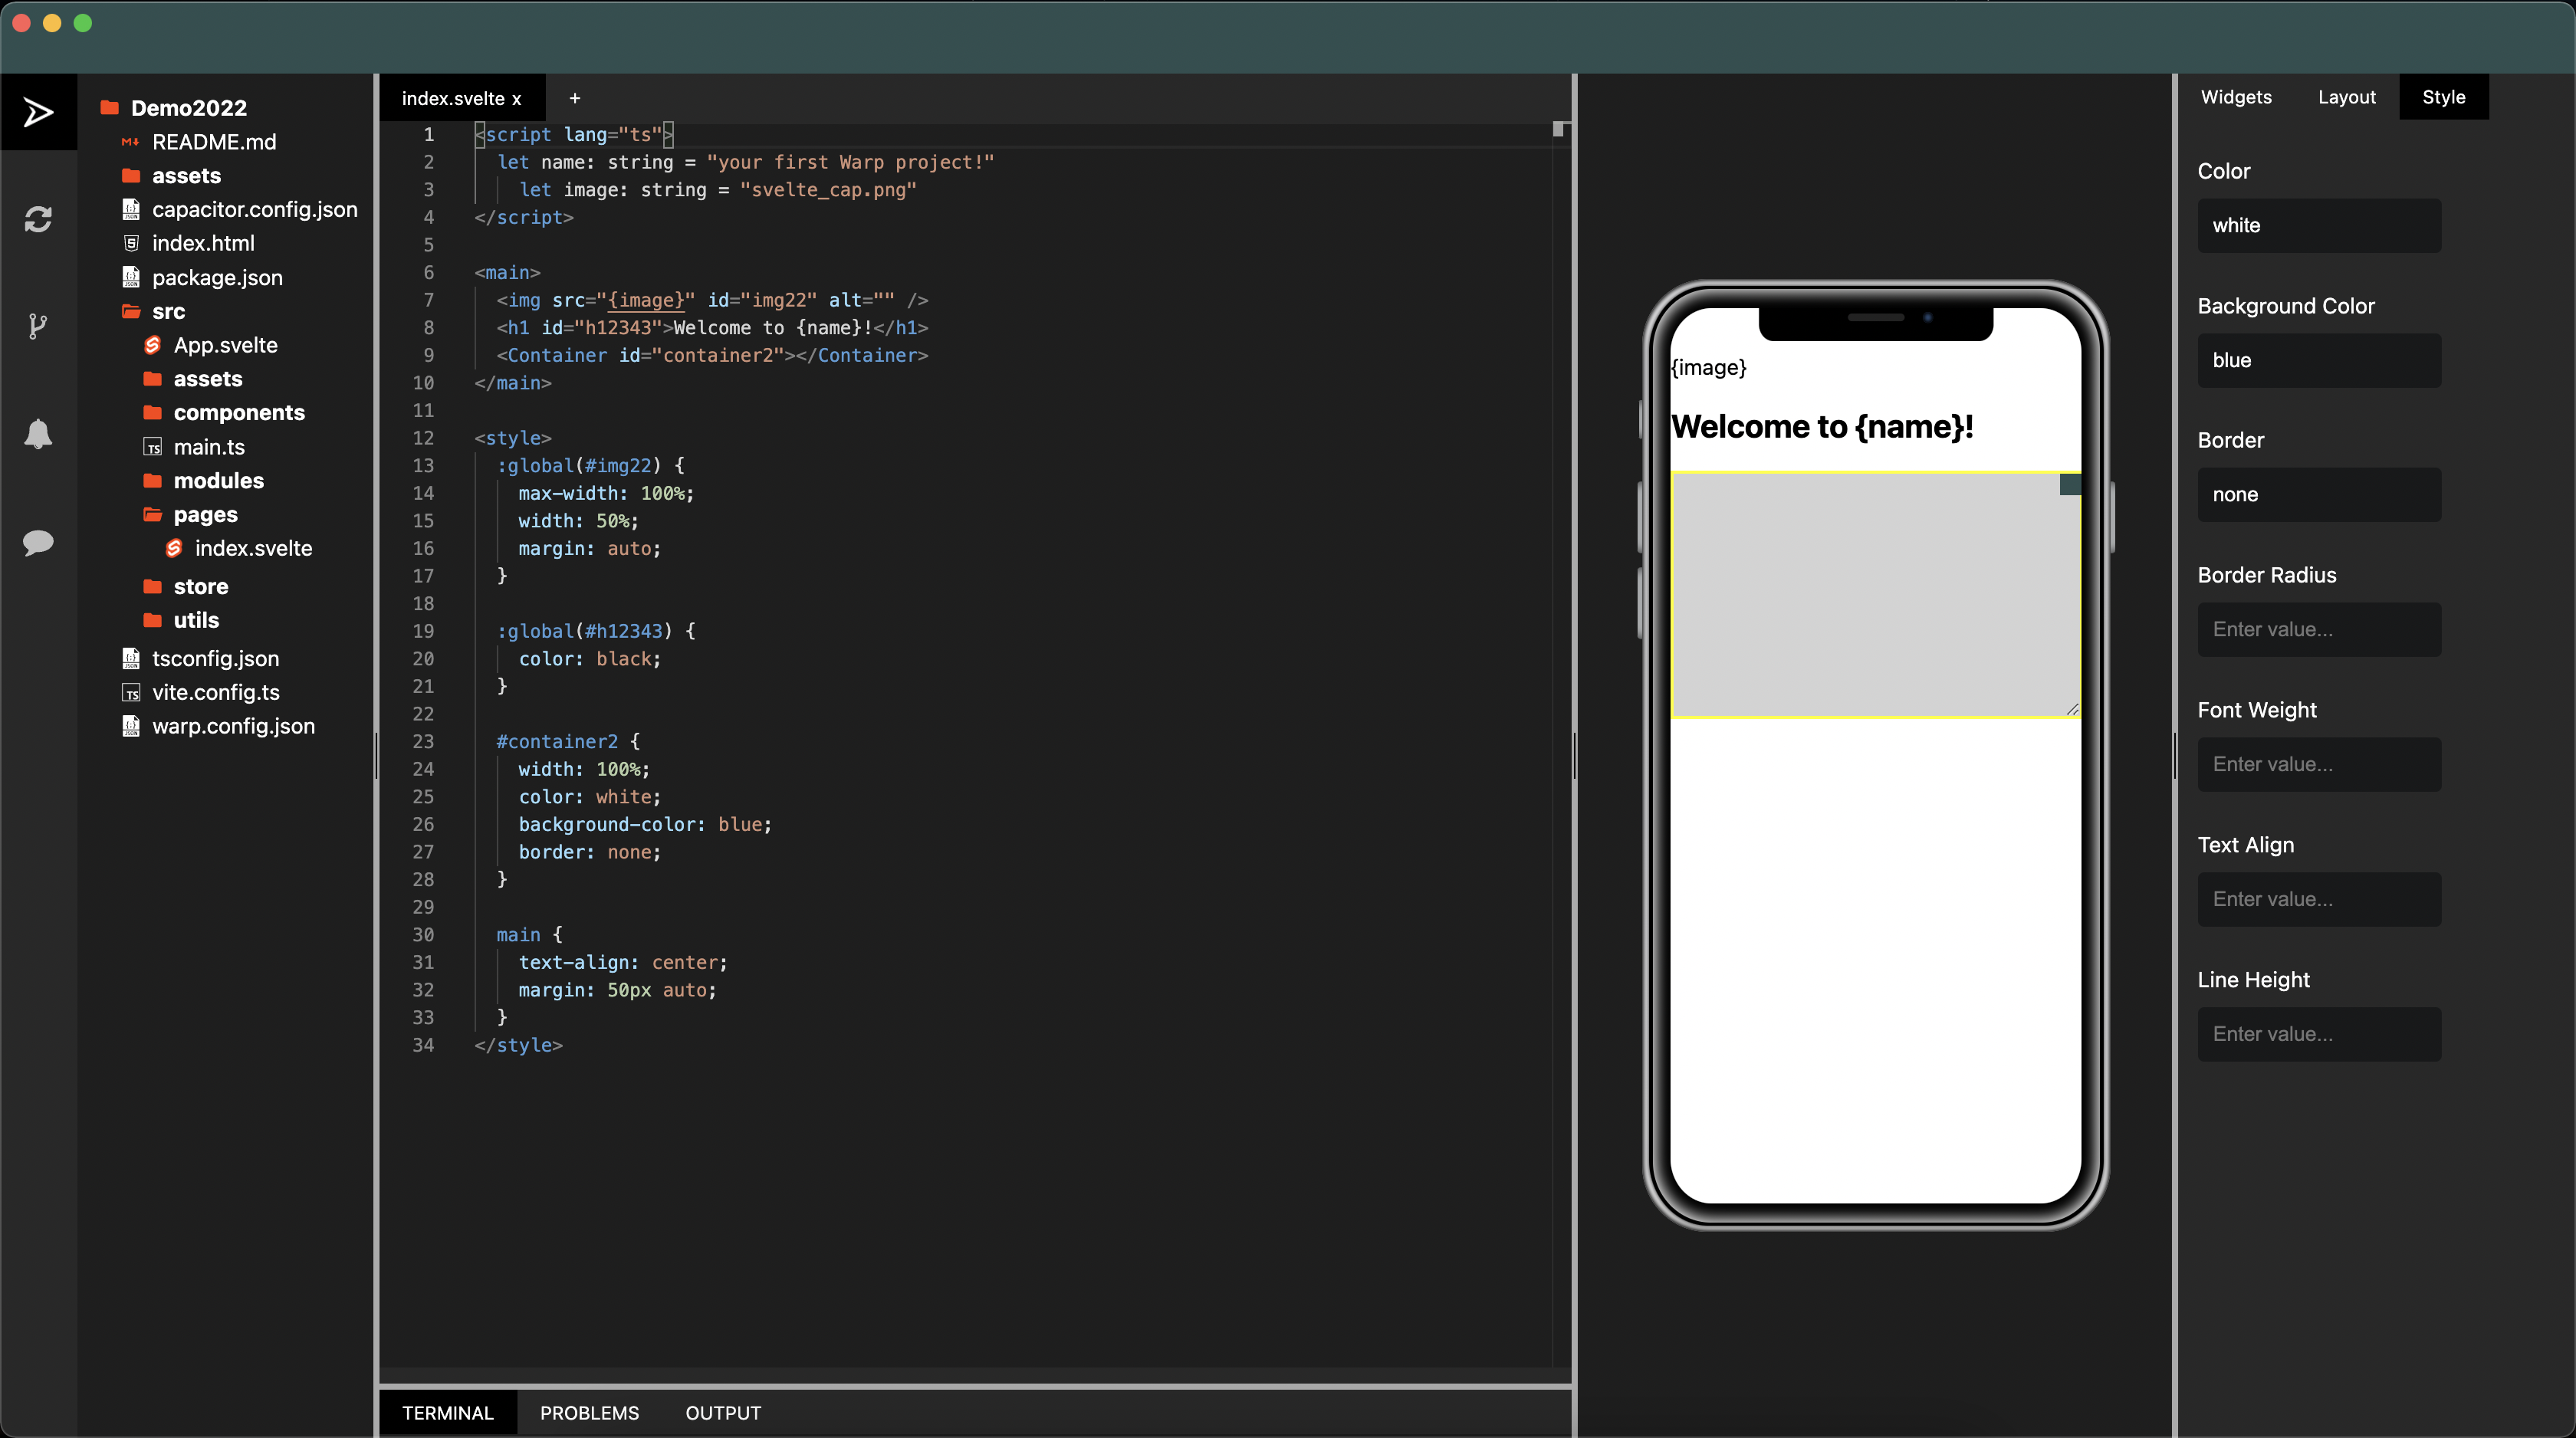
Task: Click the {image} placeholder in phone preview
Action: point(1709,367)
